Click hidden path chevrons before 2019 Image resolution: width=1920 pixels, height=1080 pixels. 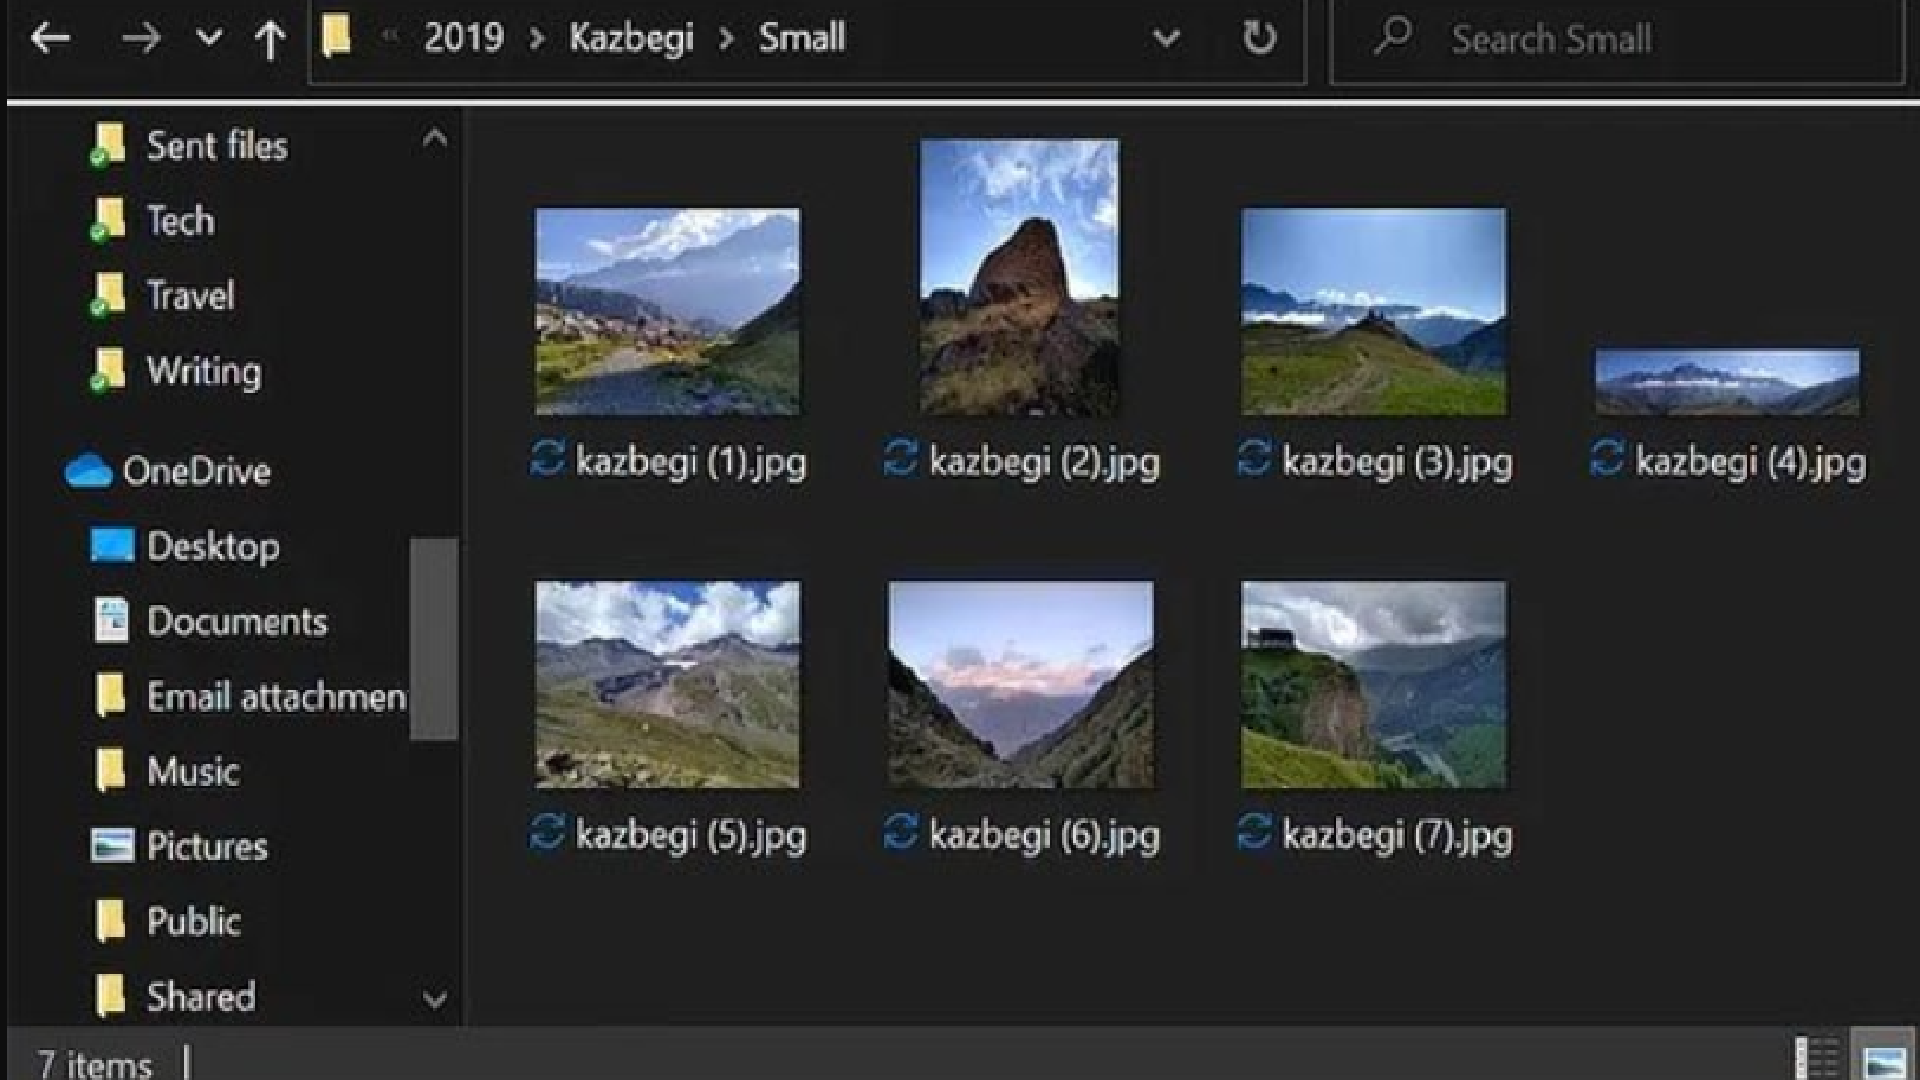[x=390, y=37]
